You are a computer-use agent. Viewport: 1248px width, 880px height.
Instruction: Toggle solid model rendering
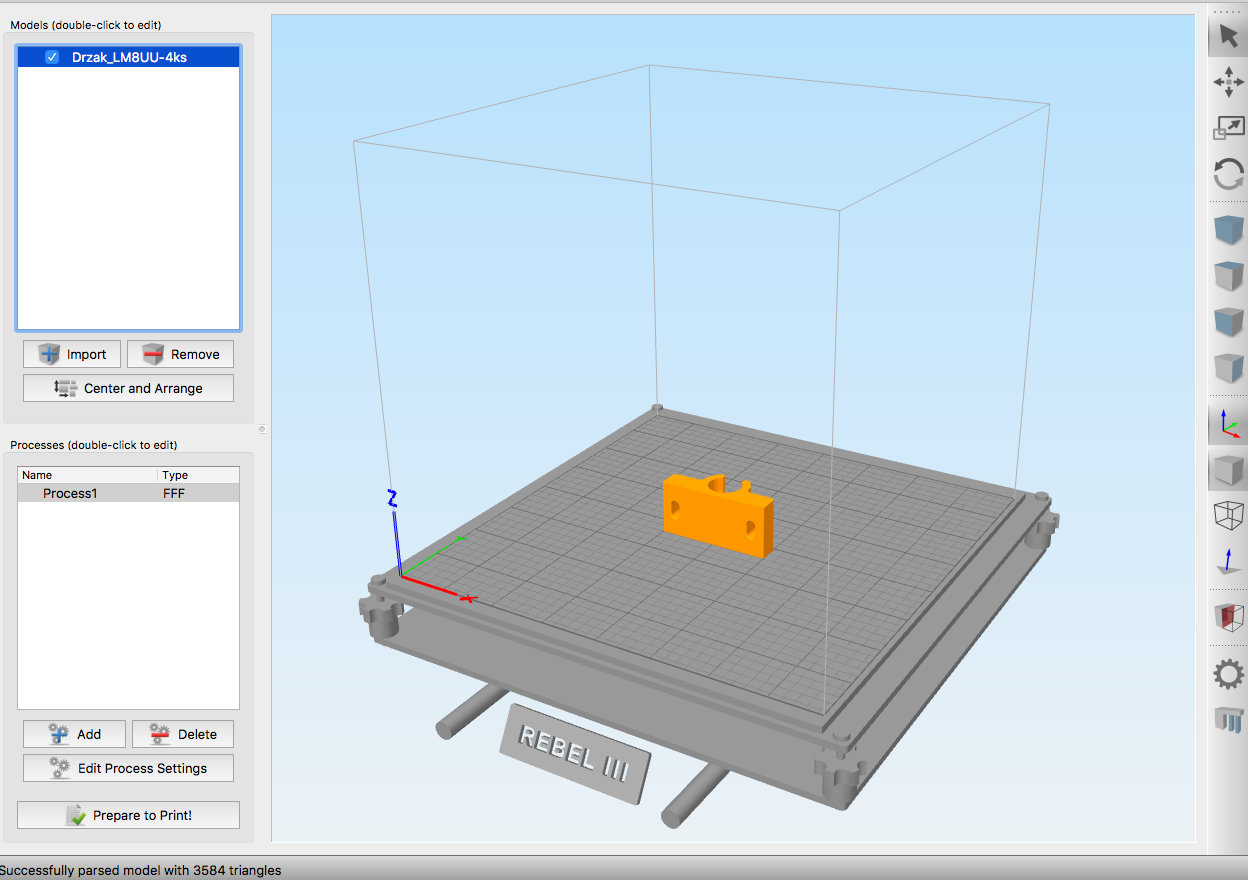(x=1228, y=470)
